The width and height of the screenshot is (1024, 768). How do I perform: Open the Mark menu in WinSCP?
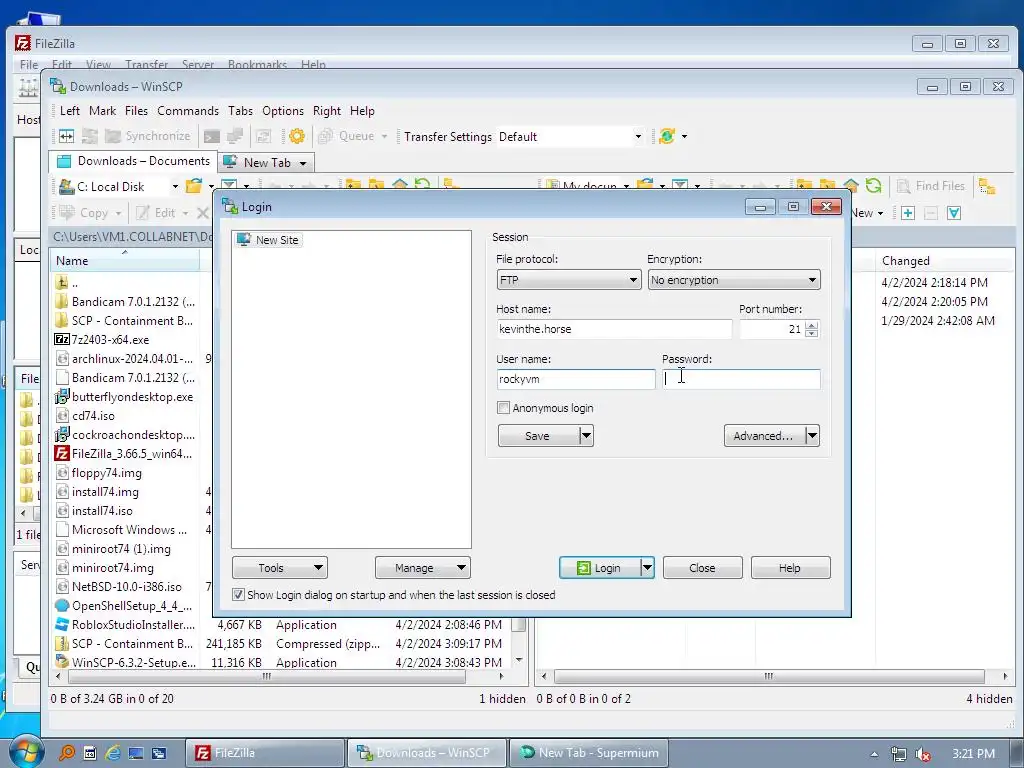tap(103, 111)
